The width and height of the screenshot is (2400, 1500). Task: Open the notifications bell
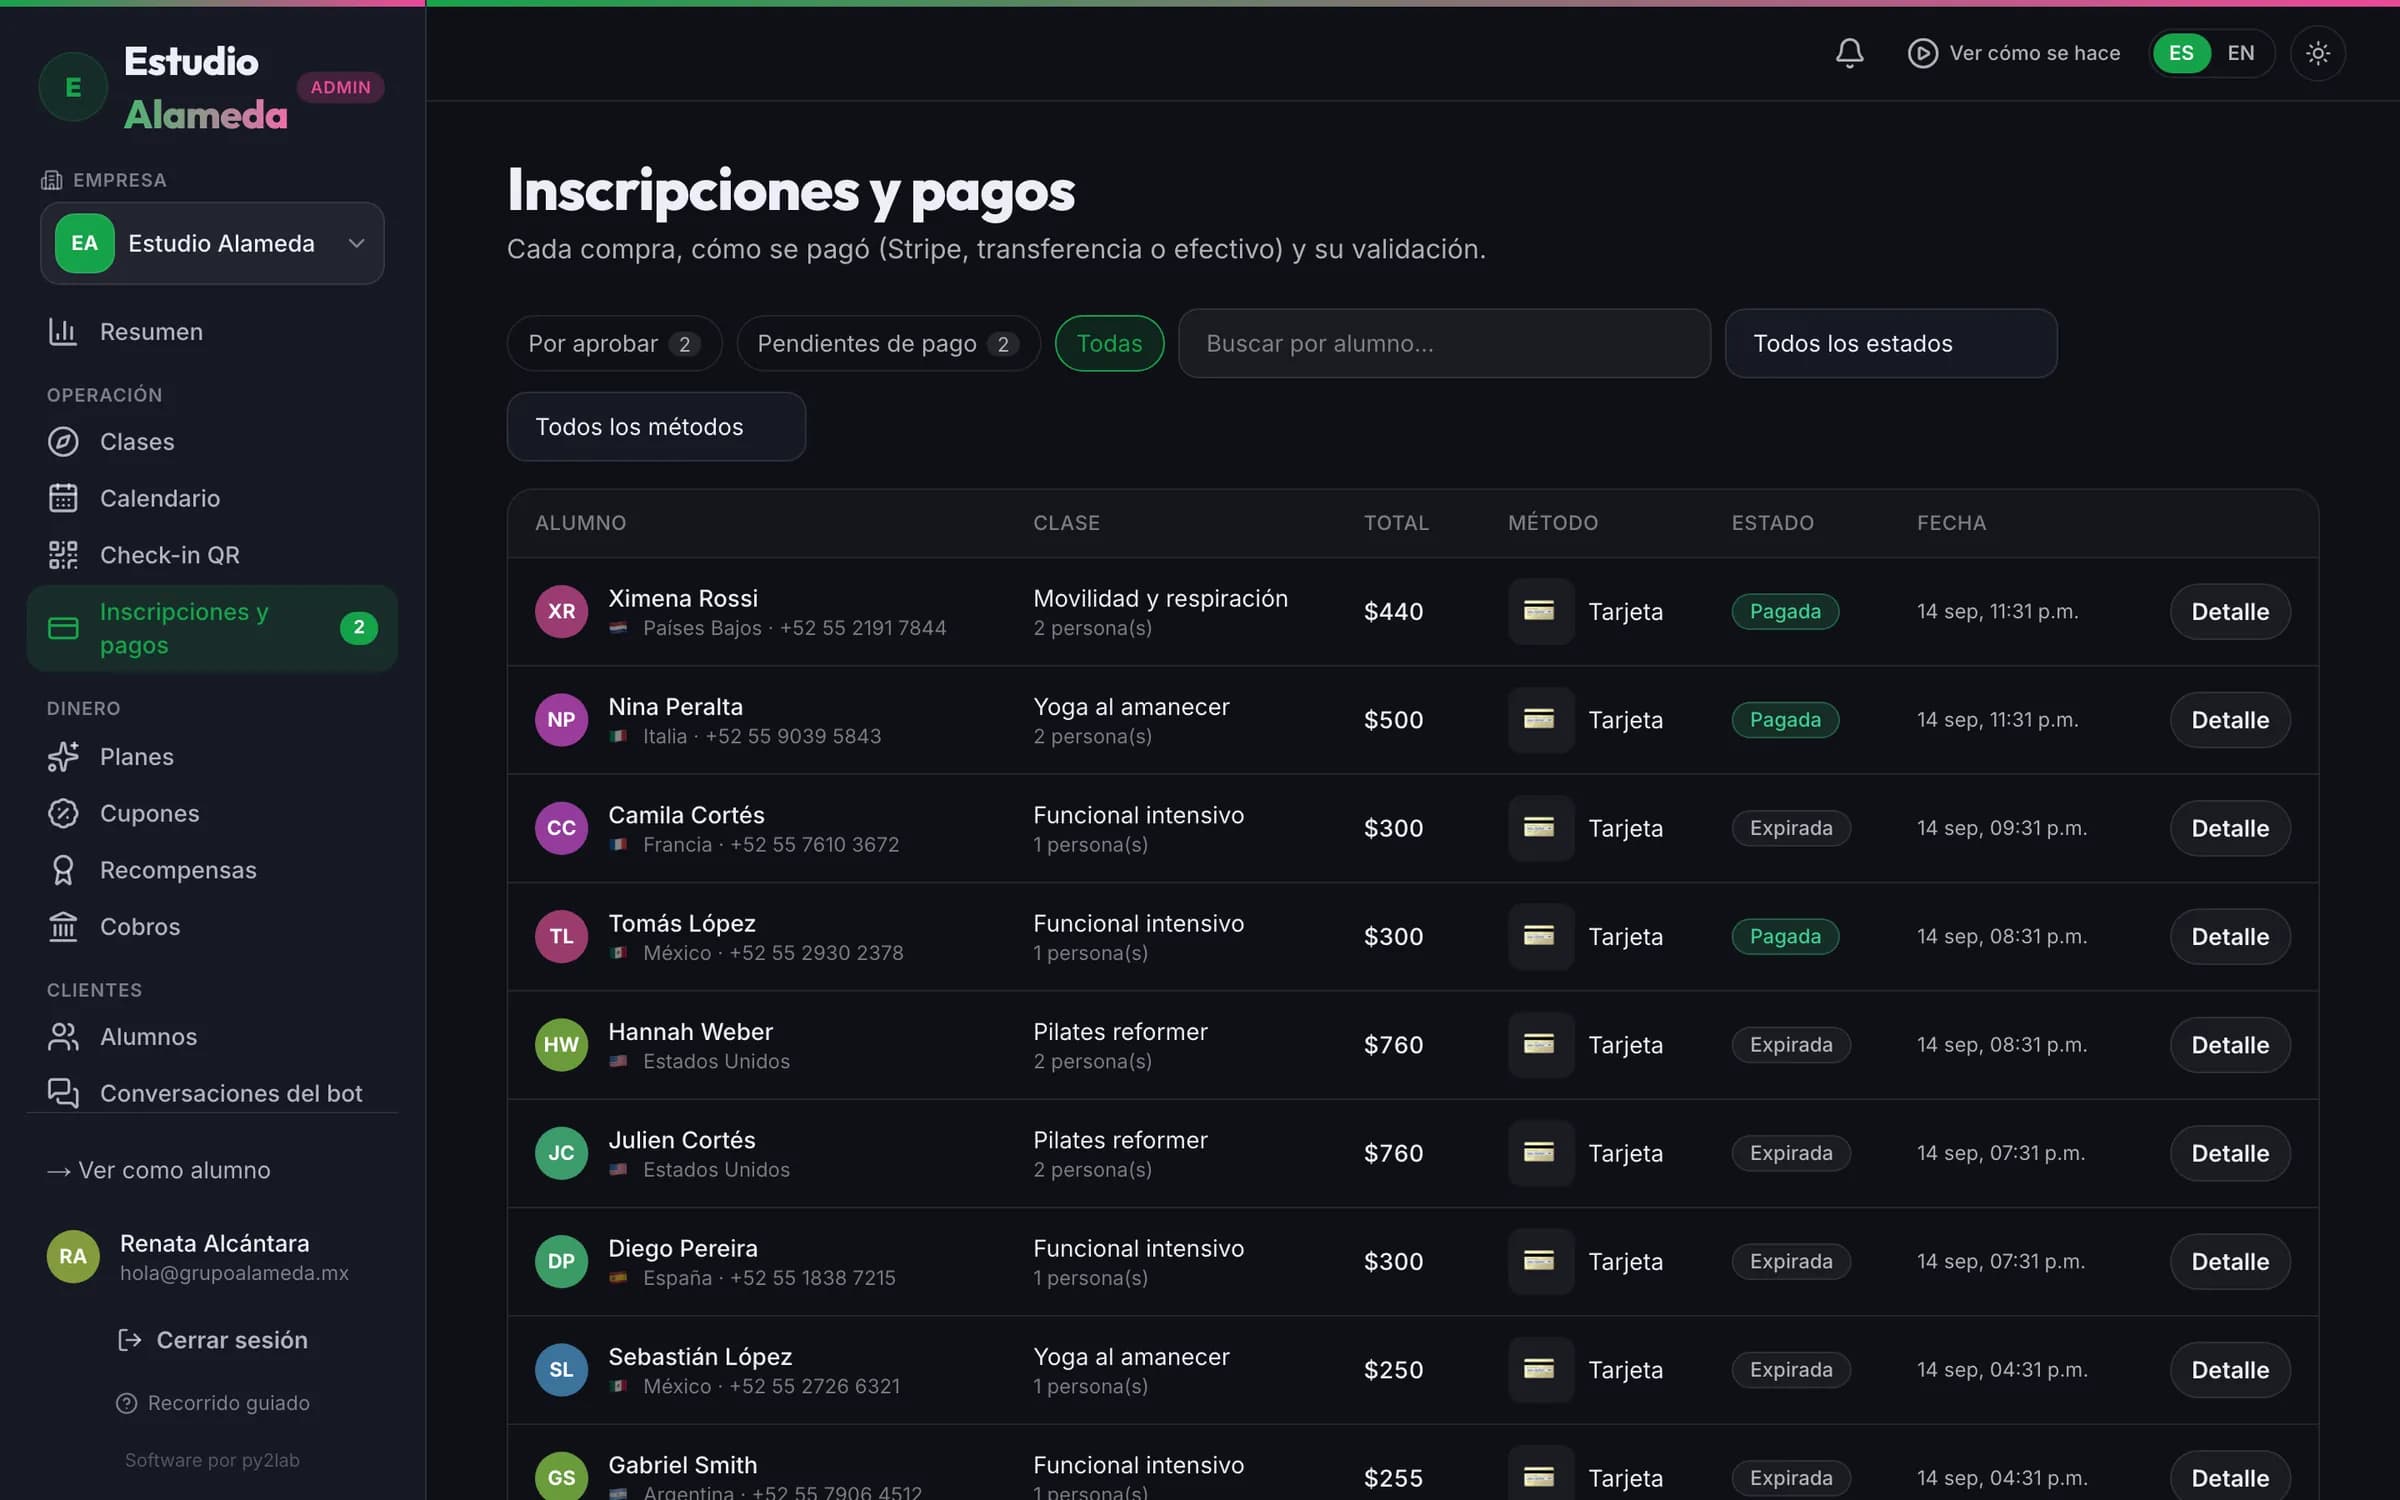[1849, 53]
